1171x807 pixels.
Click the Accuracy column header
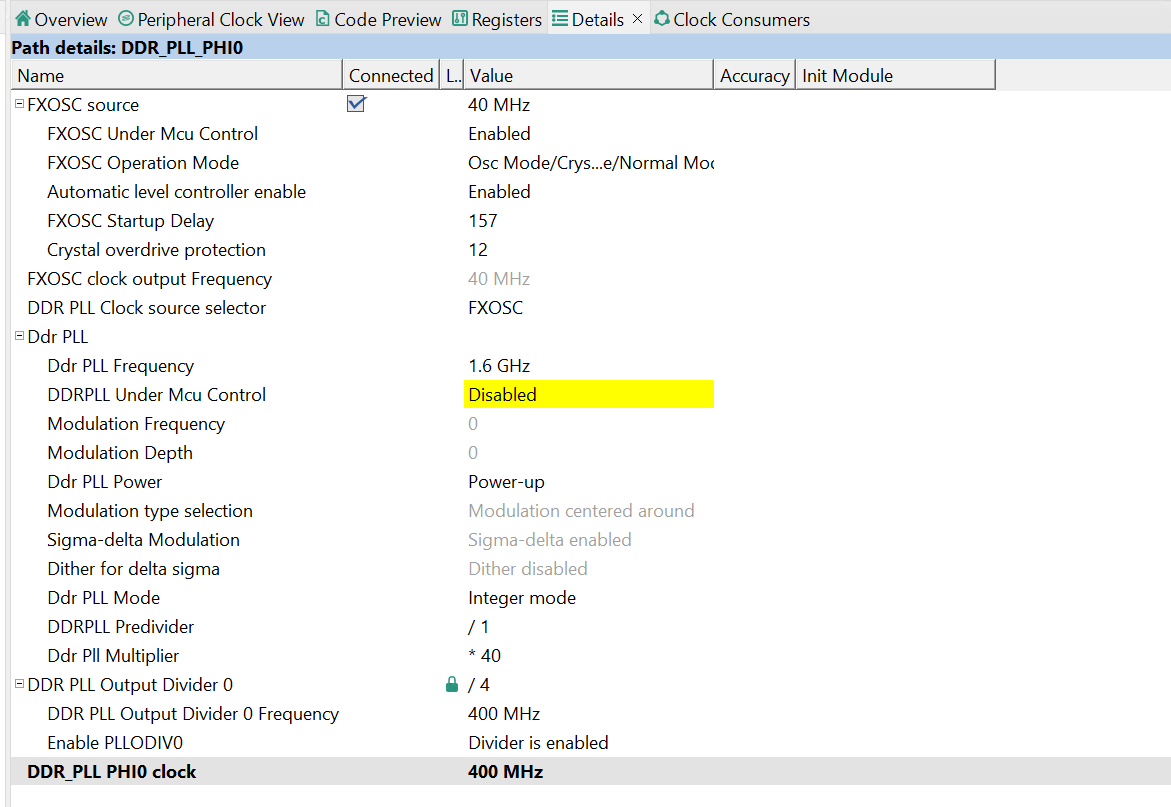754,75
